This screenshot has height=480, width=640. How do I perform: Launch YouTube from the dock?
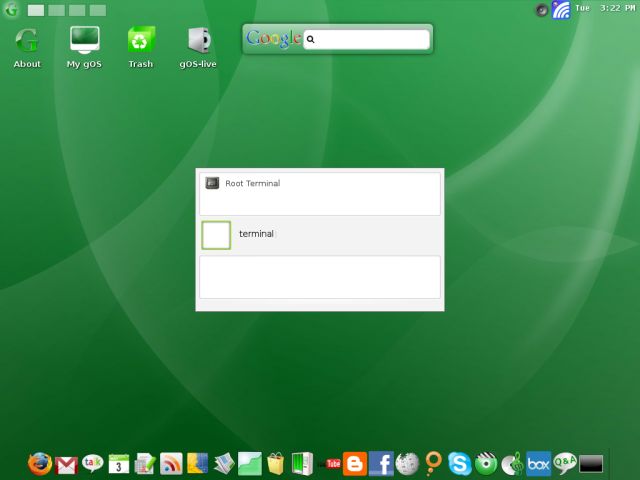coord(332,463)
